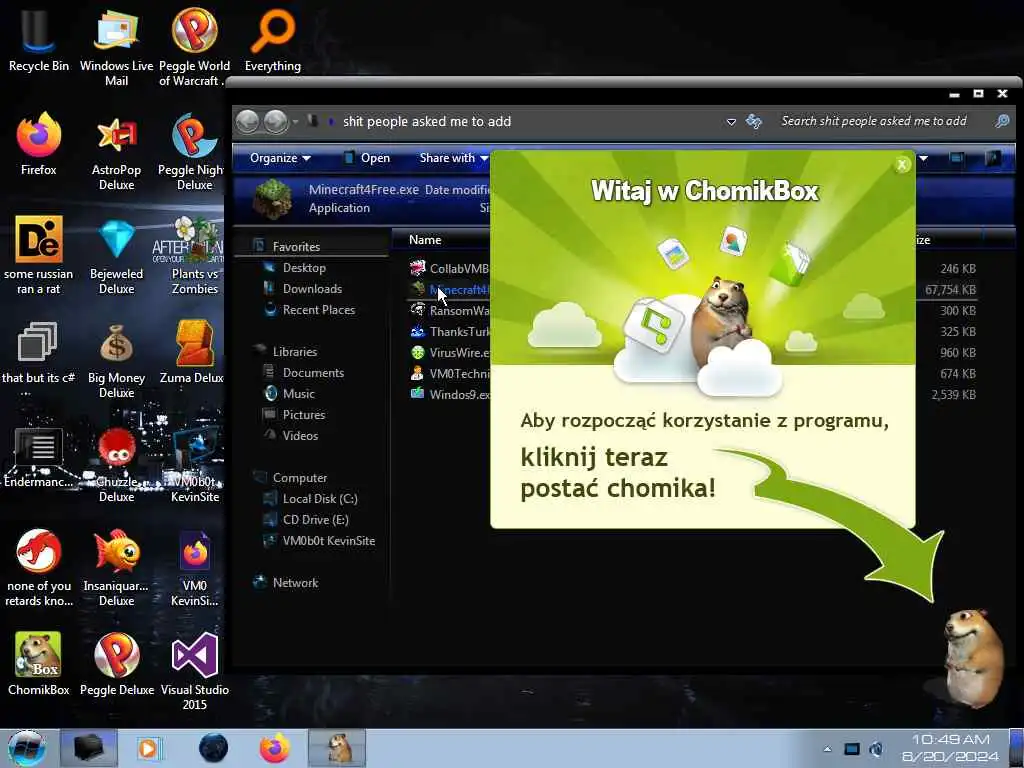Select the VM0b0t KevinSite desktop icon
Viewport: 1024px width, 768px height.
coord(194,464)
